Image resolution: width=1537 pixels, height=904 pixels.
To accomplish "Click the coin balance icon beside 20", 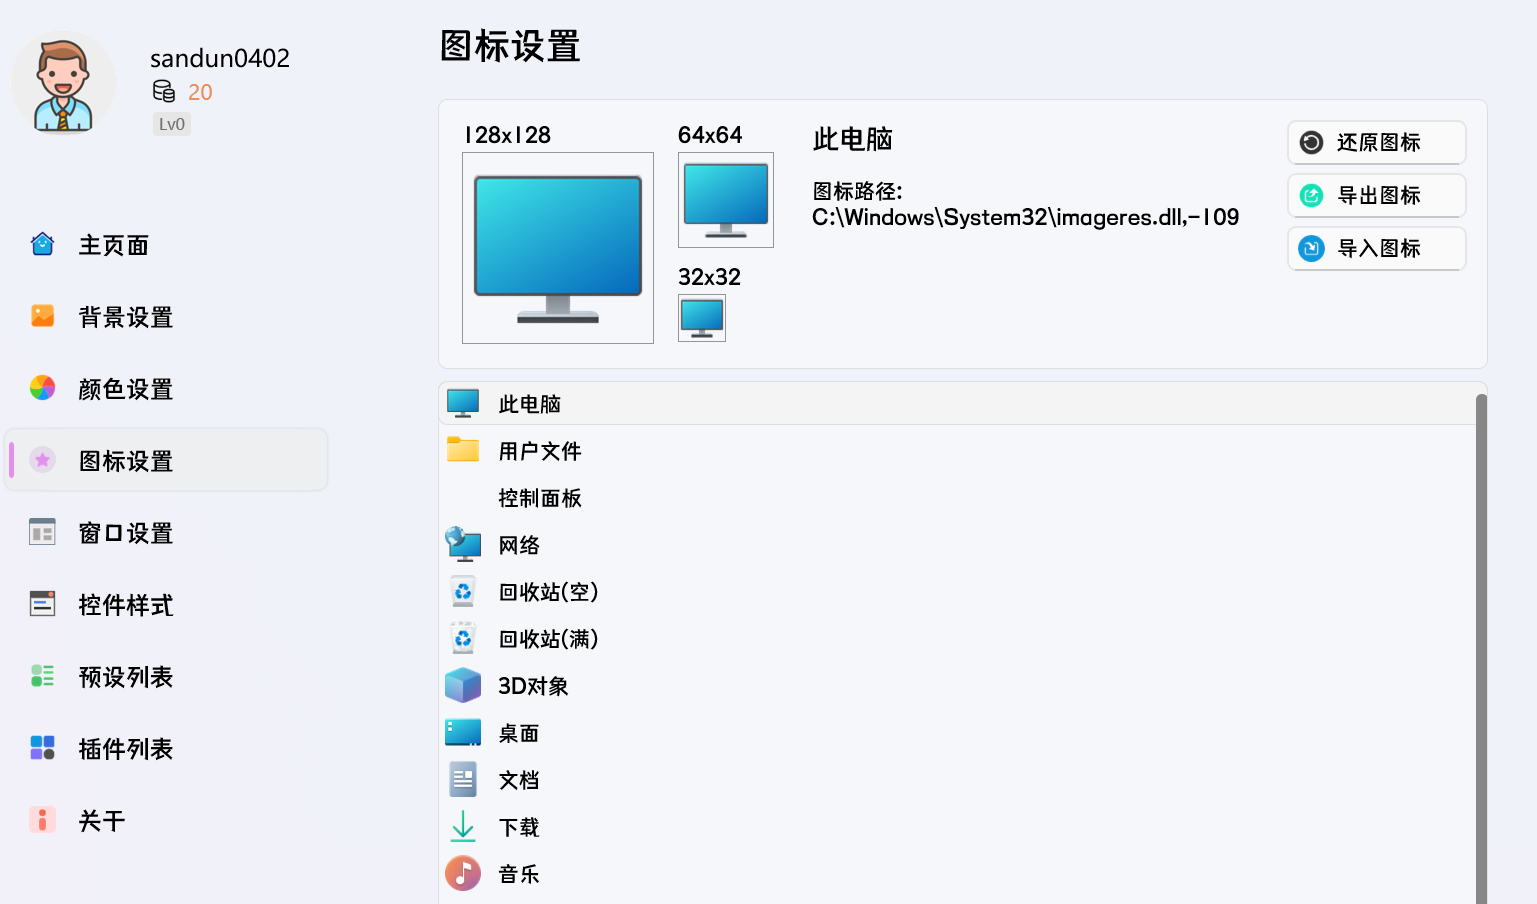I will click(x=164, y=92).
